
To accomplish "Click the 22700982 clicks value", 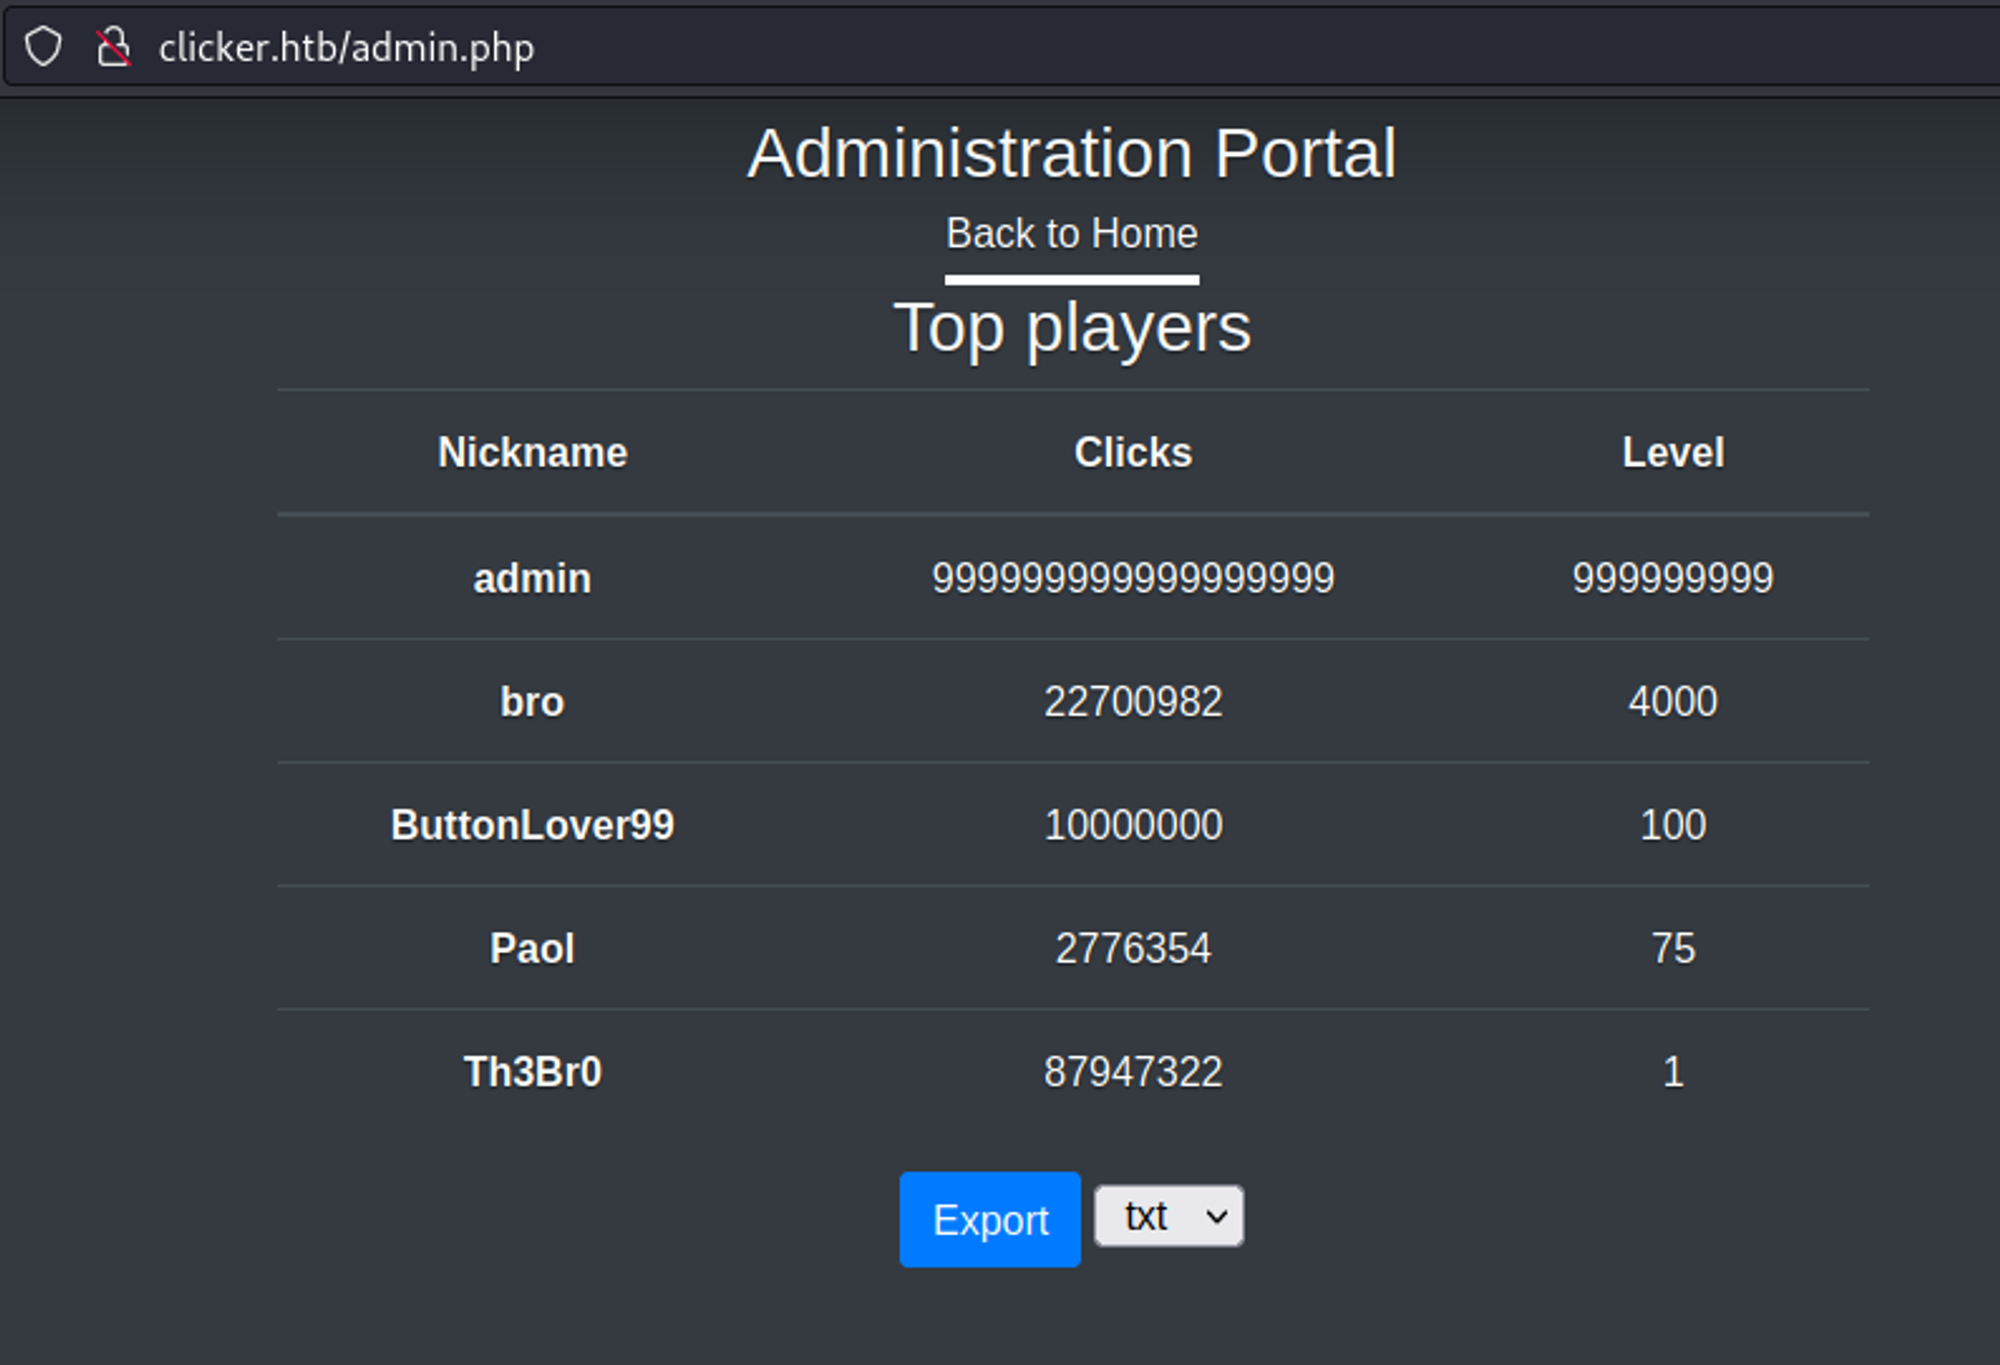I will pyautogui.click(x=1132, y=702).
